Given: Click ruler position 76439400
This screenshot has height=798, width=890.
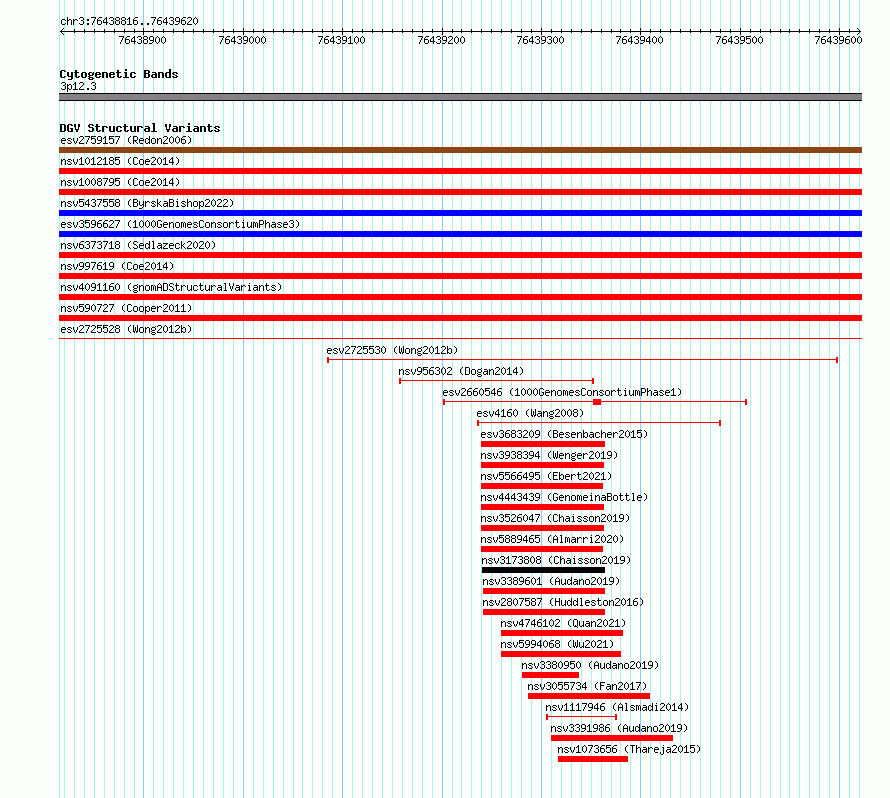Looking at the screenshot, I should point(640,40).
